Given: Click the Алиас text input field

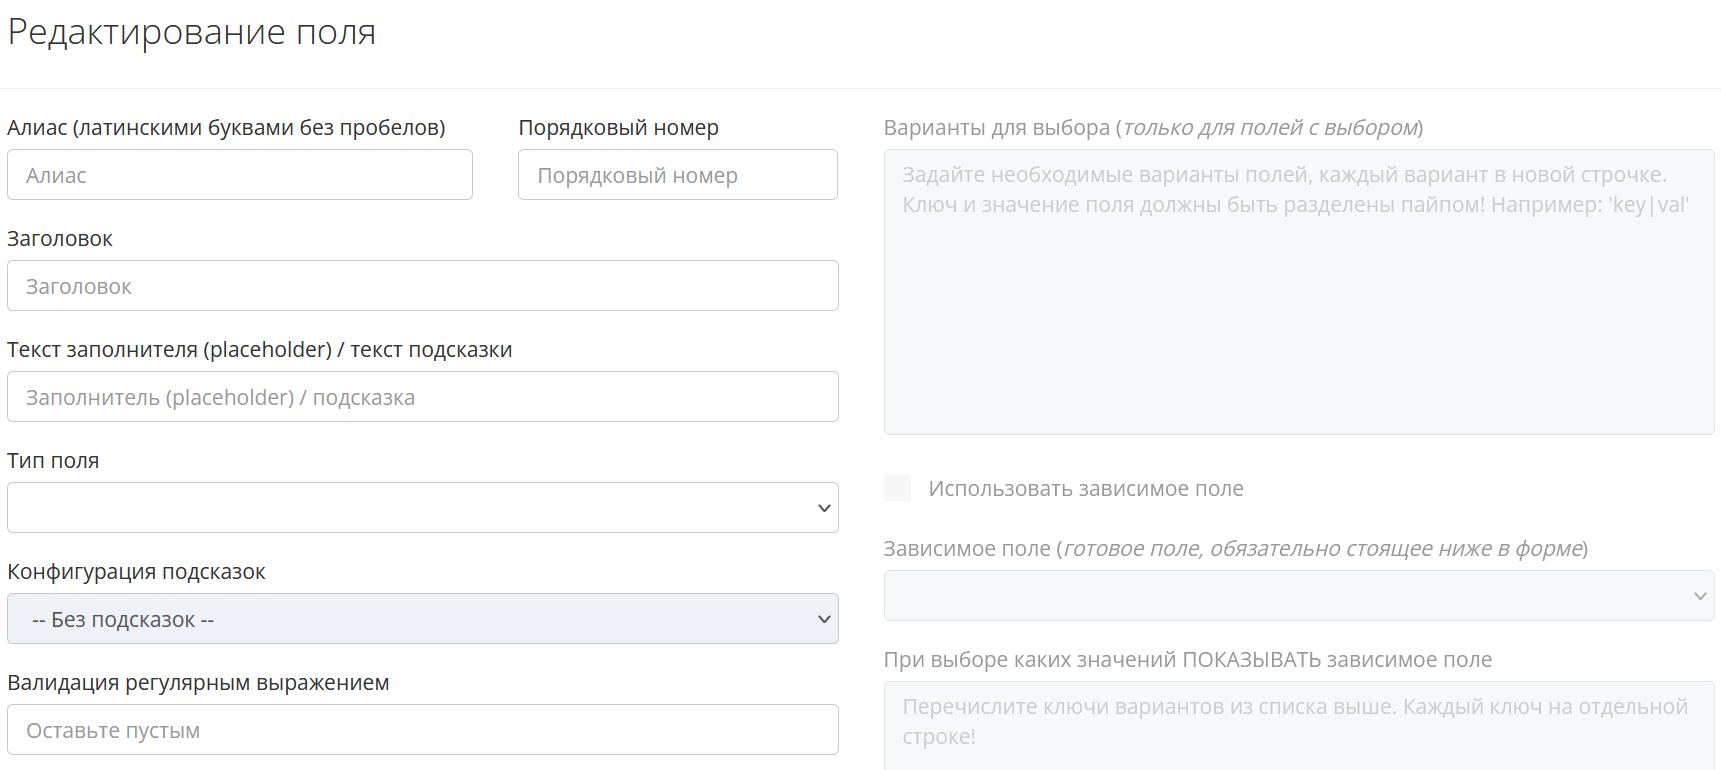Looking at the screenshot, I should coord(239,175).
